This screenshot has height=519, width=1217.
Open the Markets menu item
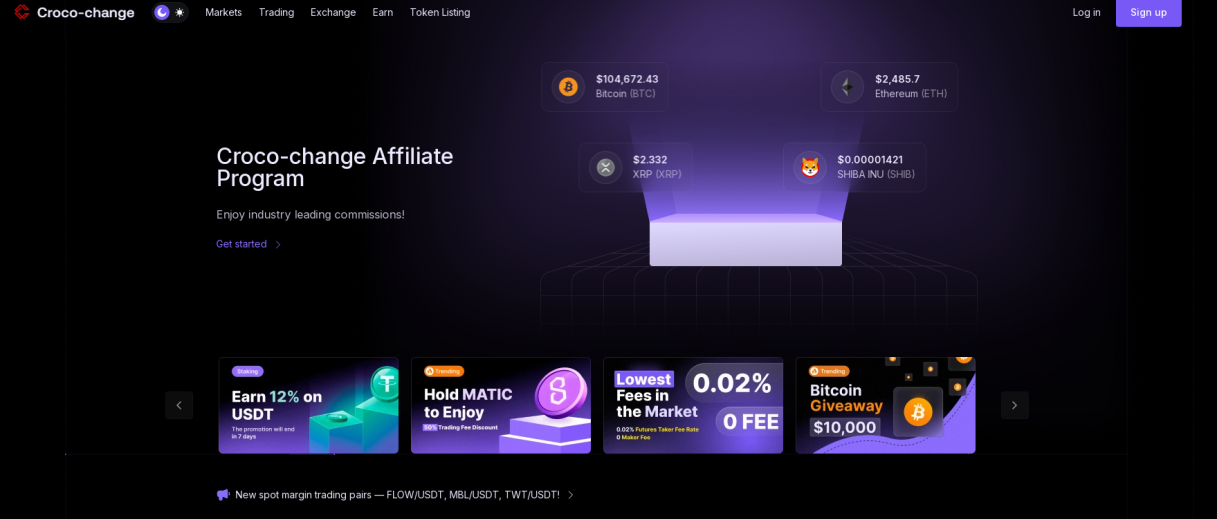(224, 12)
